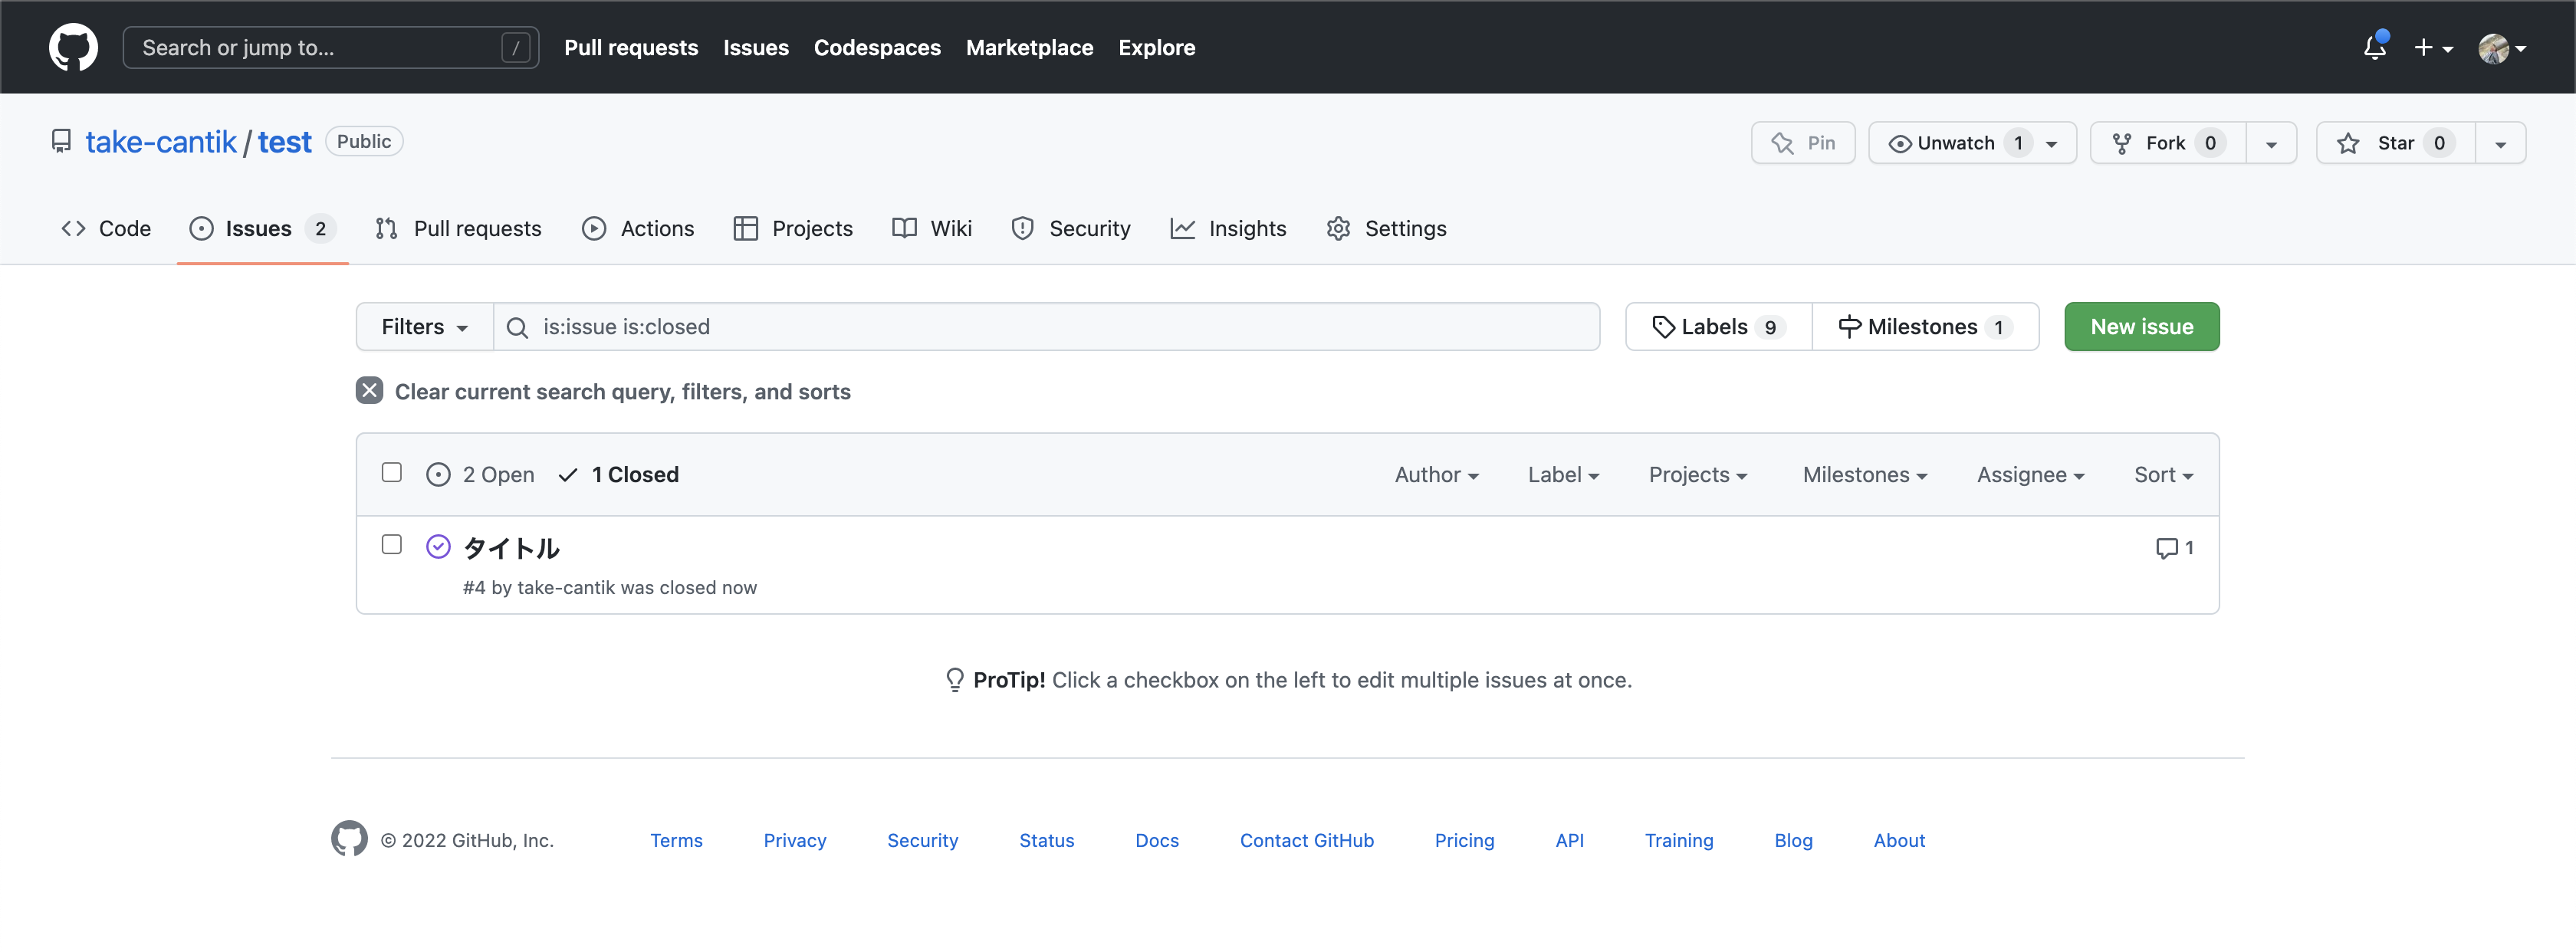Image resolution: width=2576 pixels, height=952 pixels.
Task: Check the select-all issues checkbox
Action: pos(391,472)
